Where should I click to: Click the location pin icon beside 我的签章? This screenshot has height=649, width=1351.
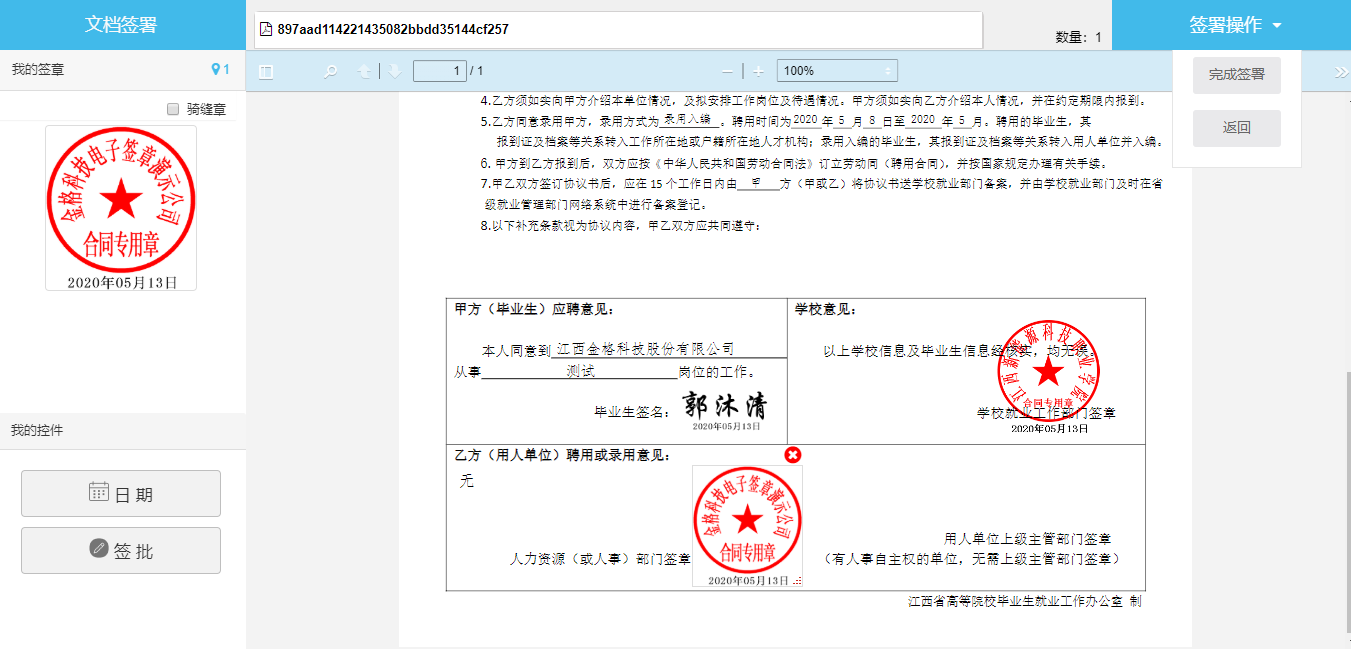coord(215,70)
